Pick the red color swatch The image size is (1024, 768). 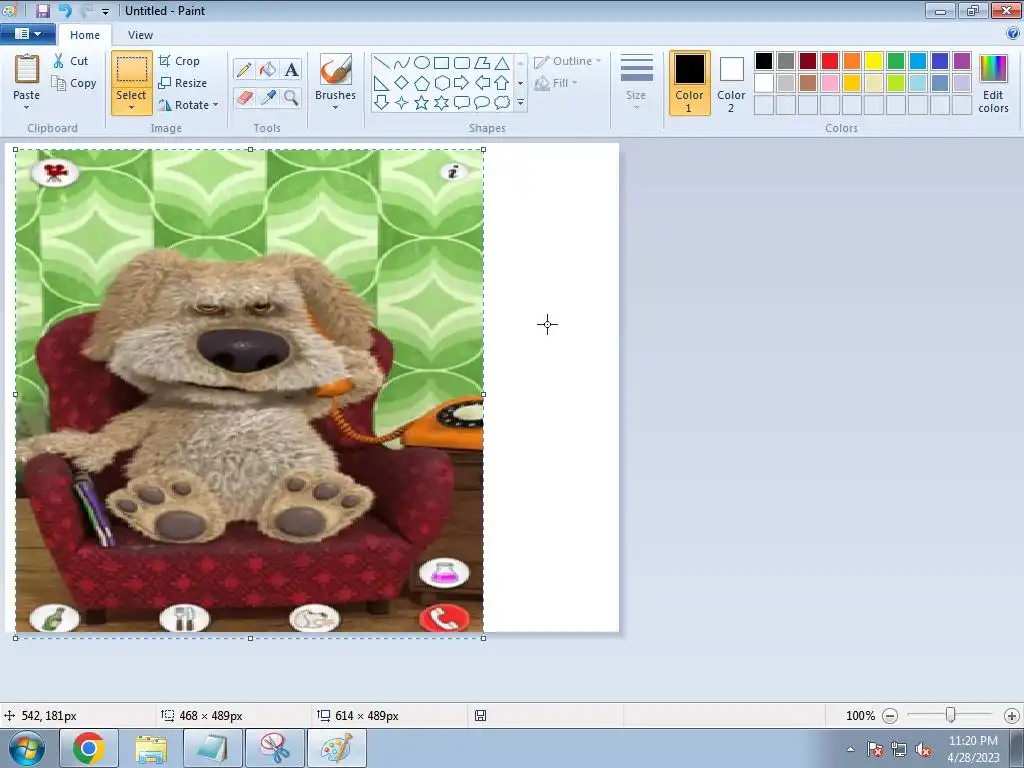point(830,61)
